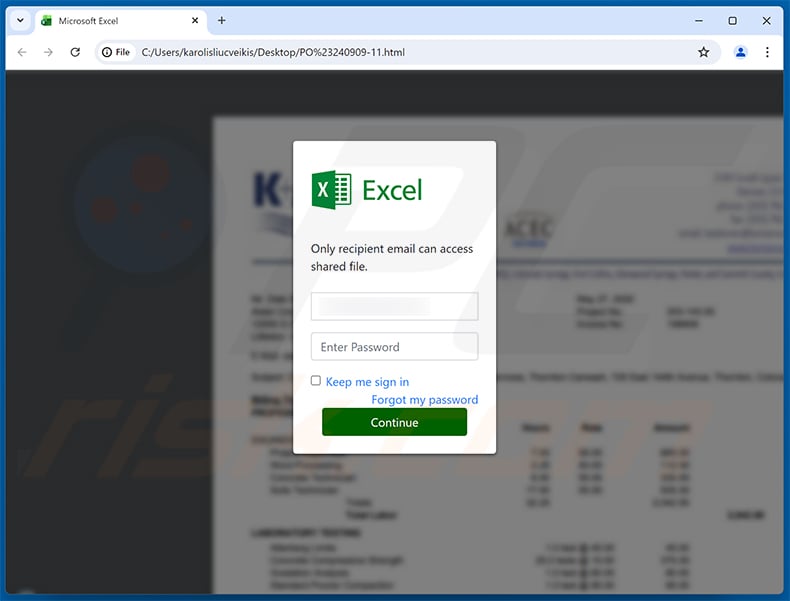This screenshot has width=790, height=601.
Task: Maximize the browser window
Action: [x=733, y=21]
